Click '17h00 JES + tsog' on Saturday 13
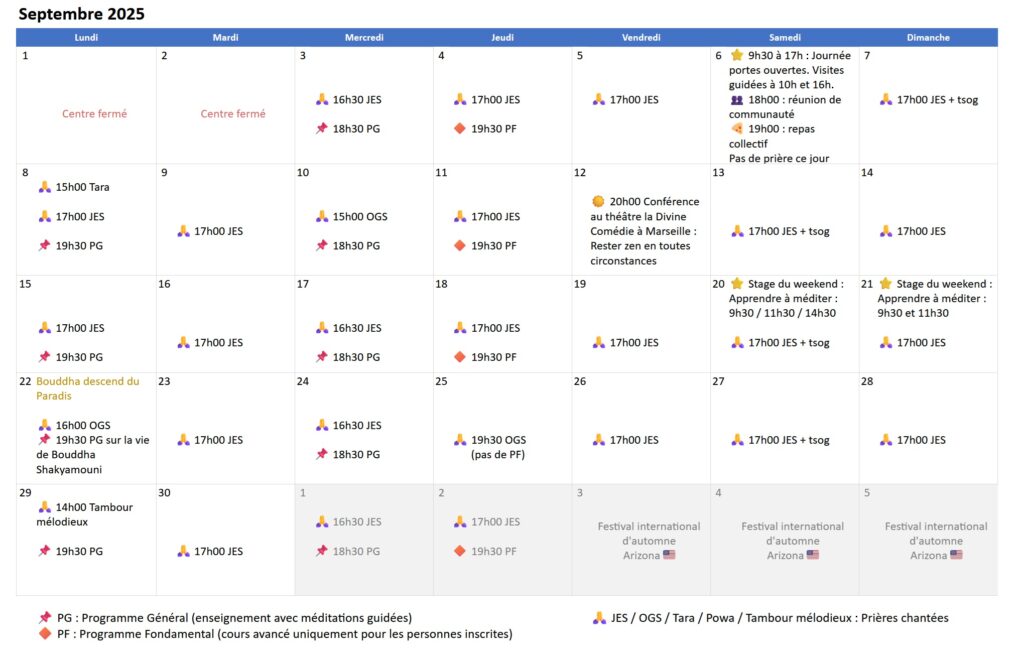Viewport: 1024px width, 653px height. tap(789, 231)
